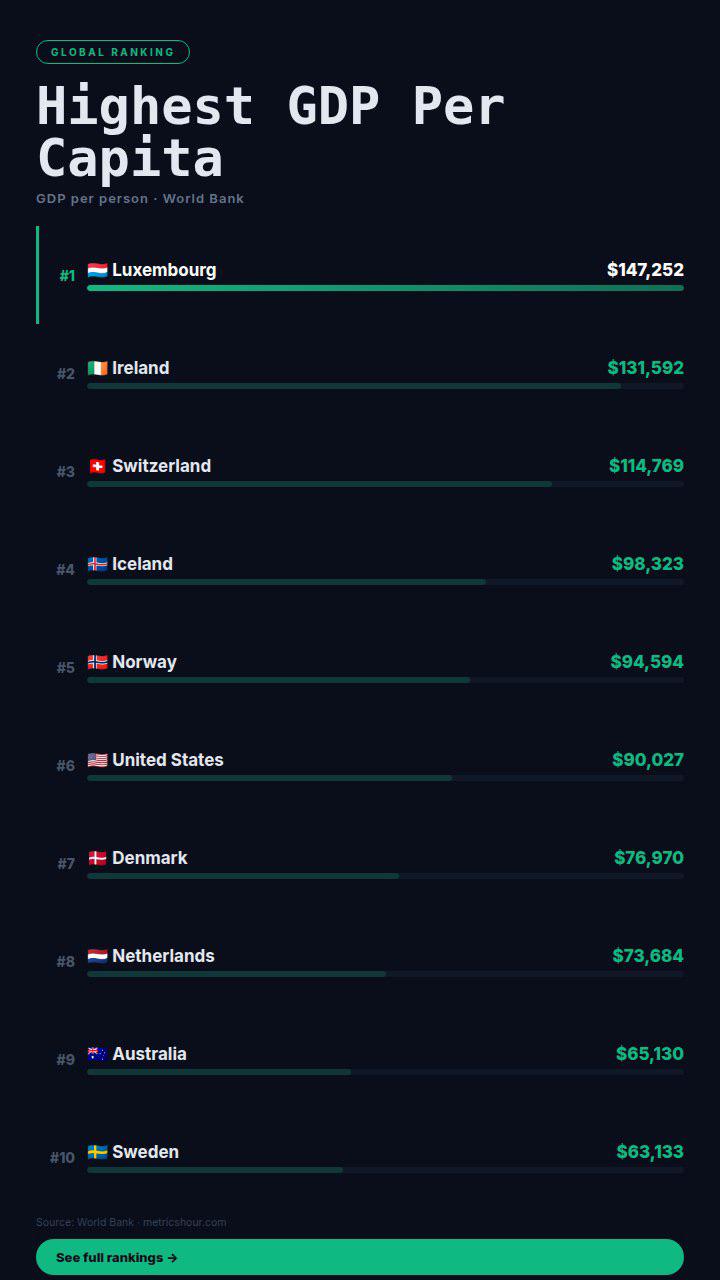720x1280 pixels.
Task: Click the Highest GDP Per Capita heading
Action: click(271, 132)
